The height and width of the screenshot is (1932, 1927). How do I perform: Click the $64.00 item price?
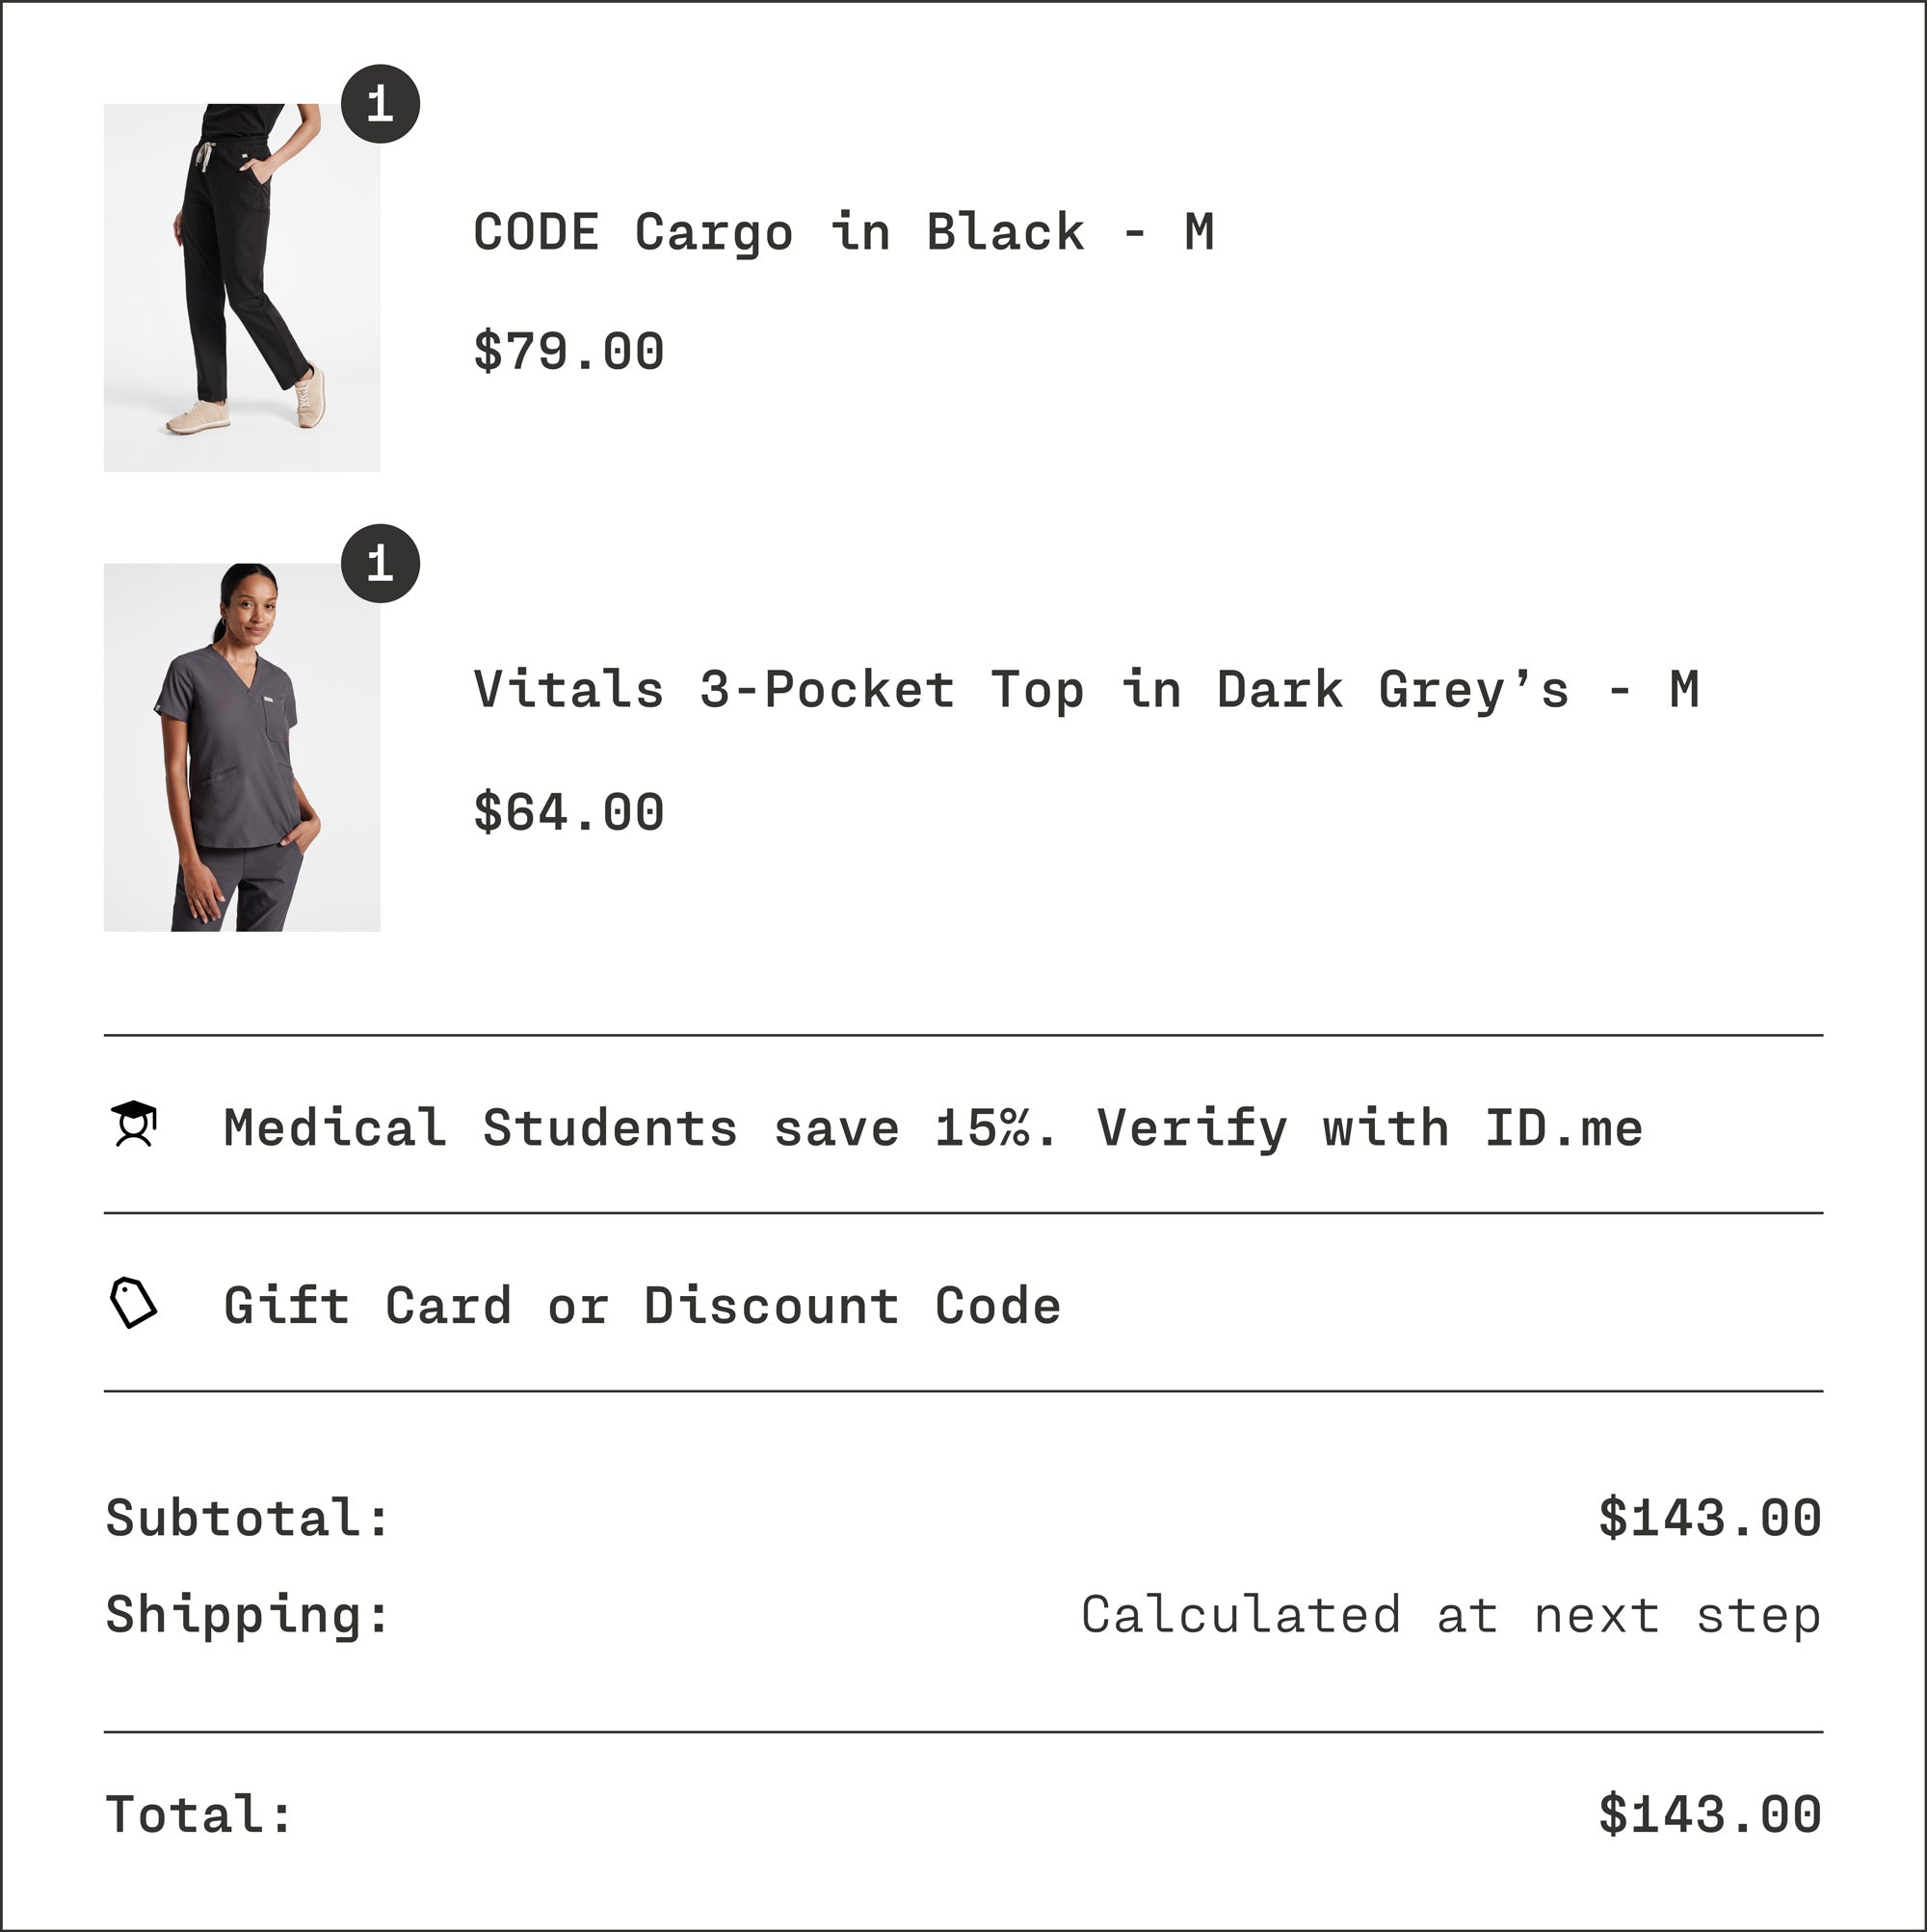point(568,811)
